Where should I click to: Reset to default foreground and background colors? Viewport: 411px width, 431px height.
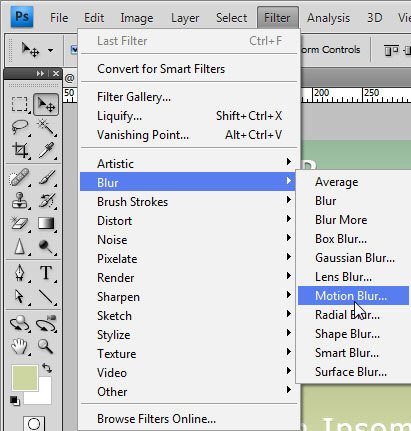click(x=14, y=400)
